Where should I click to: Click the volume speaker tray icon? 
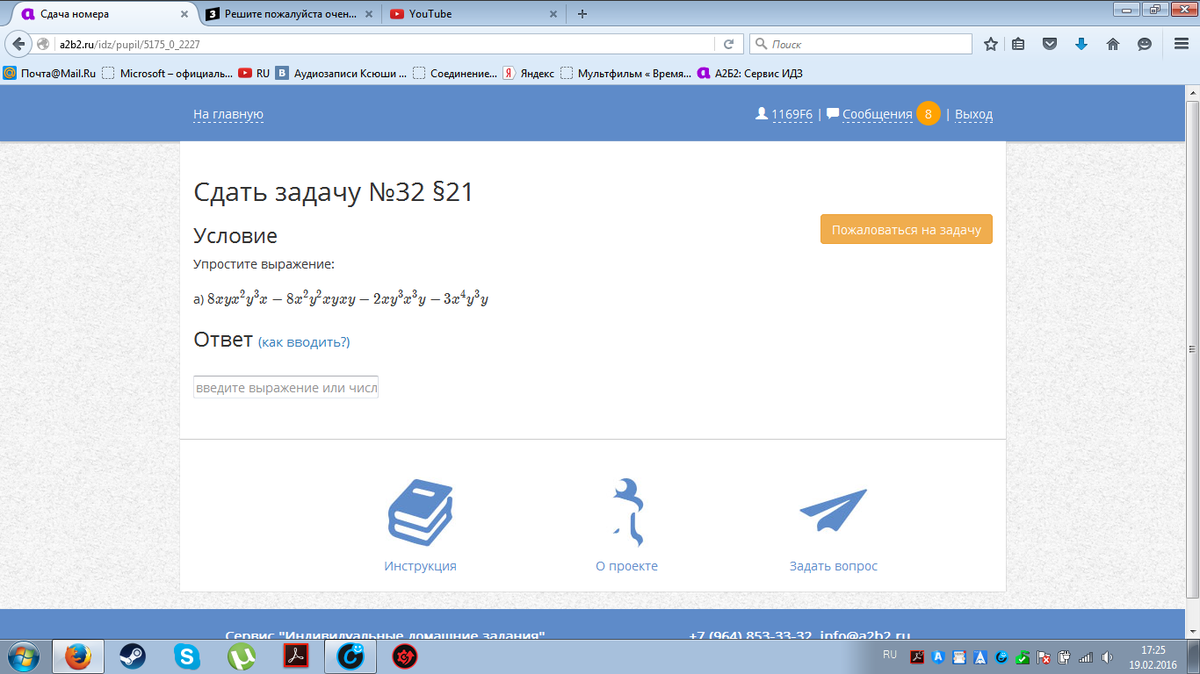[1107, 658]
